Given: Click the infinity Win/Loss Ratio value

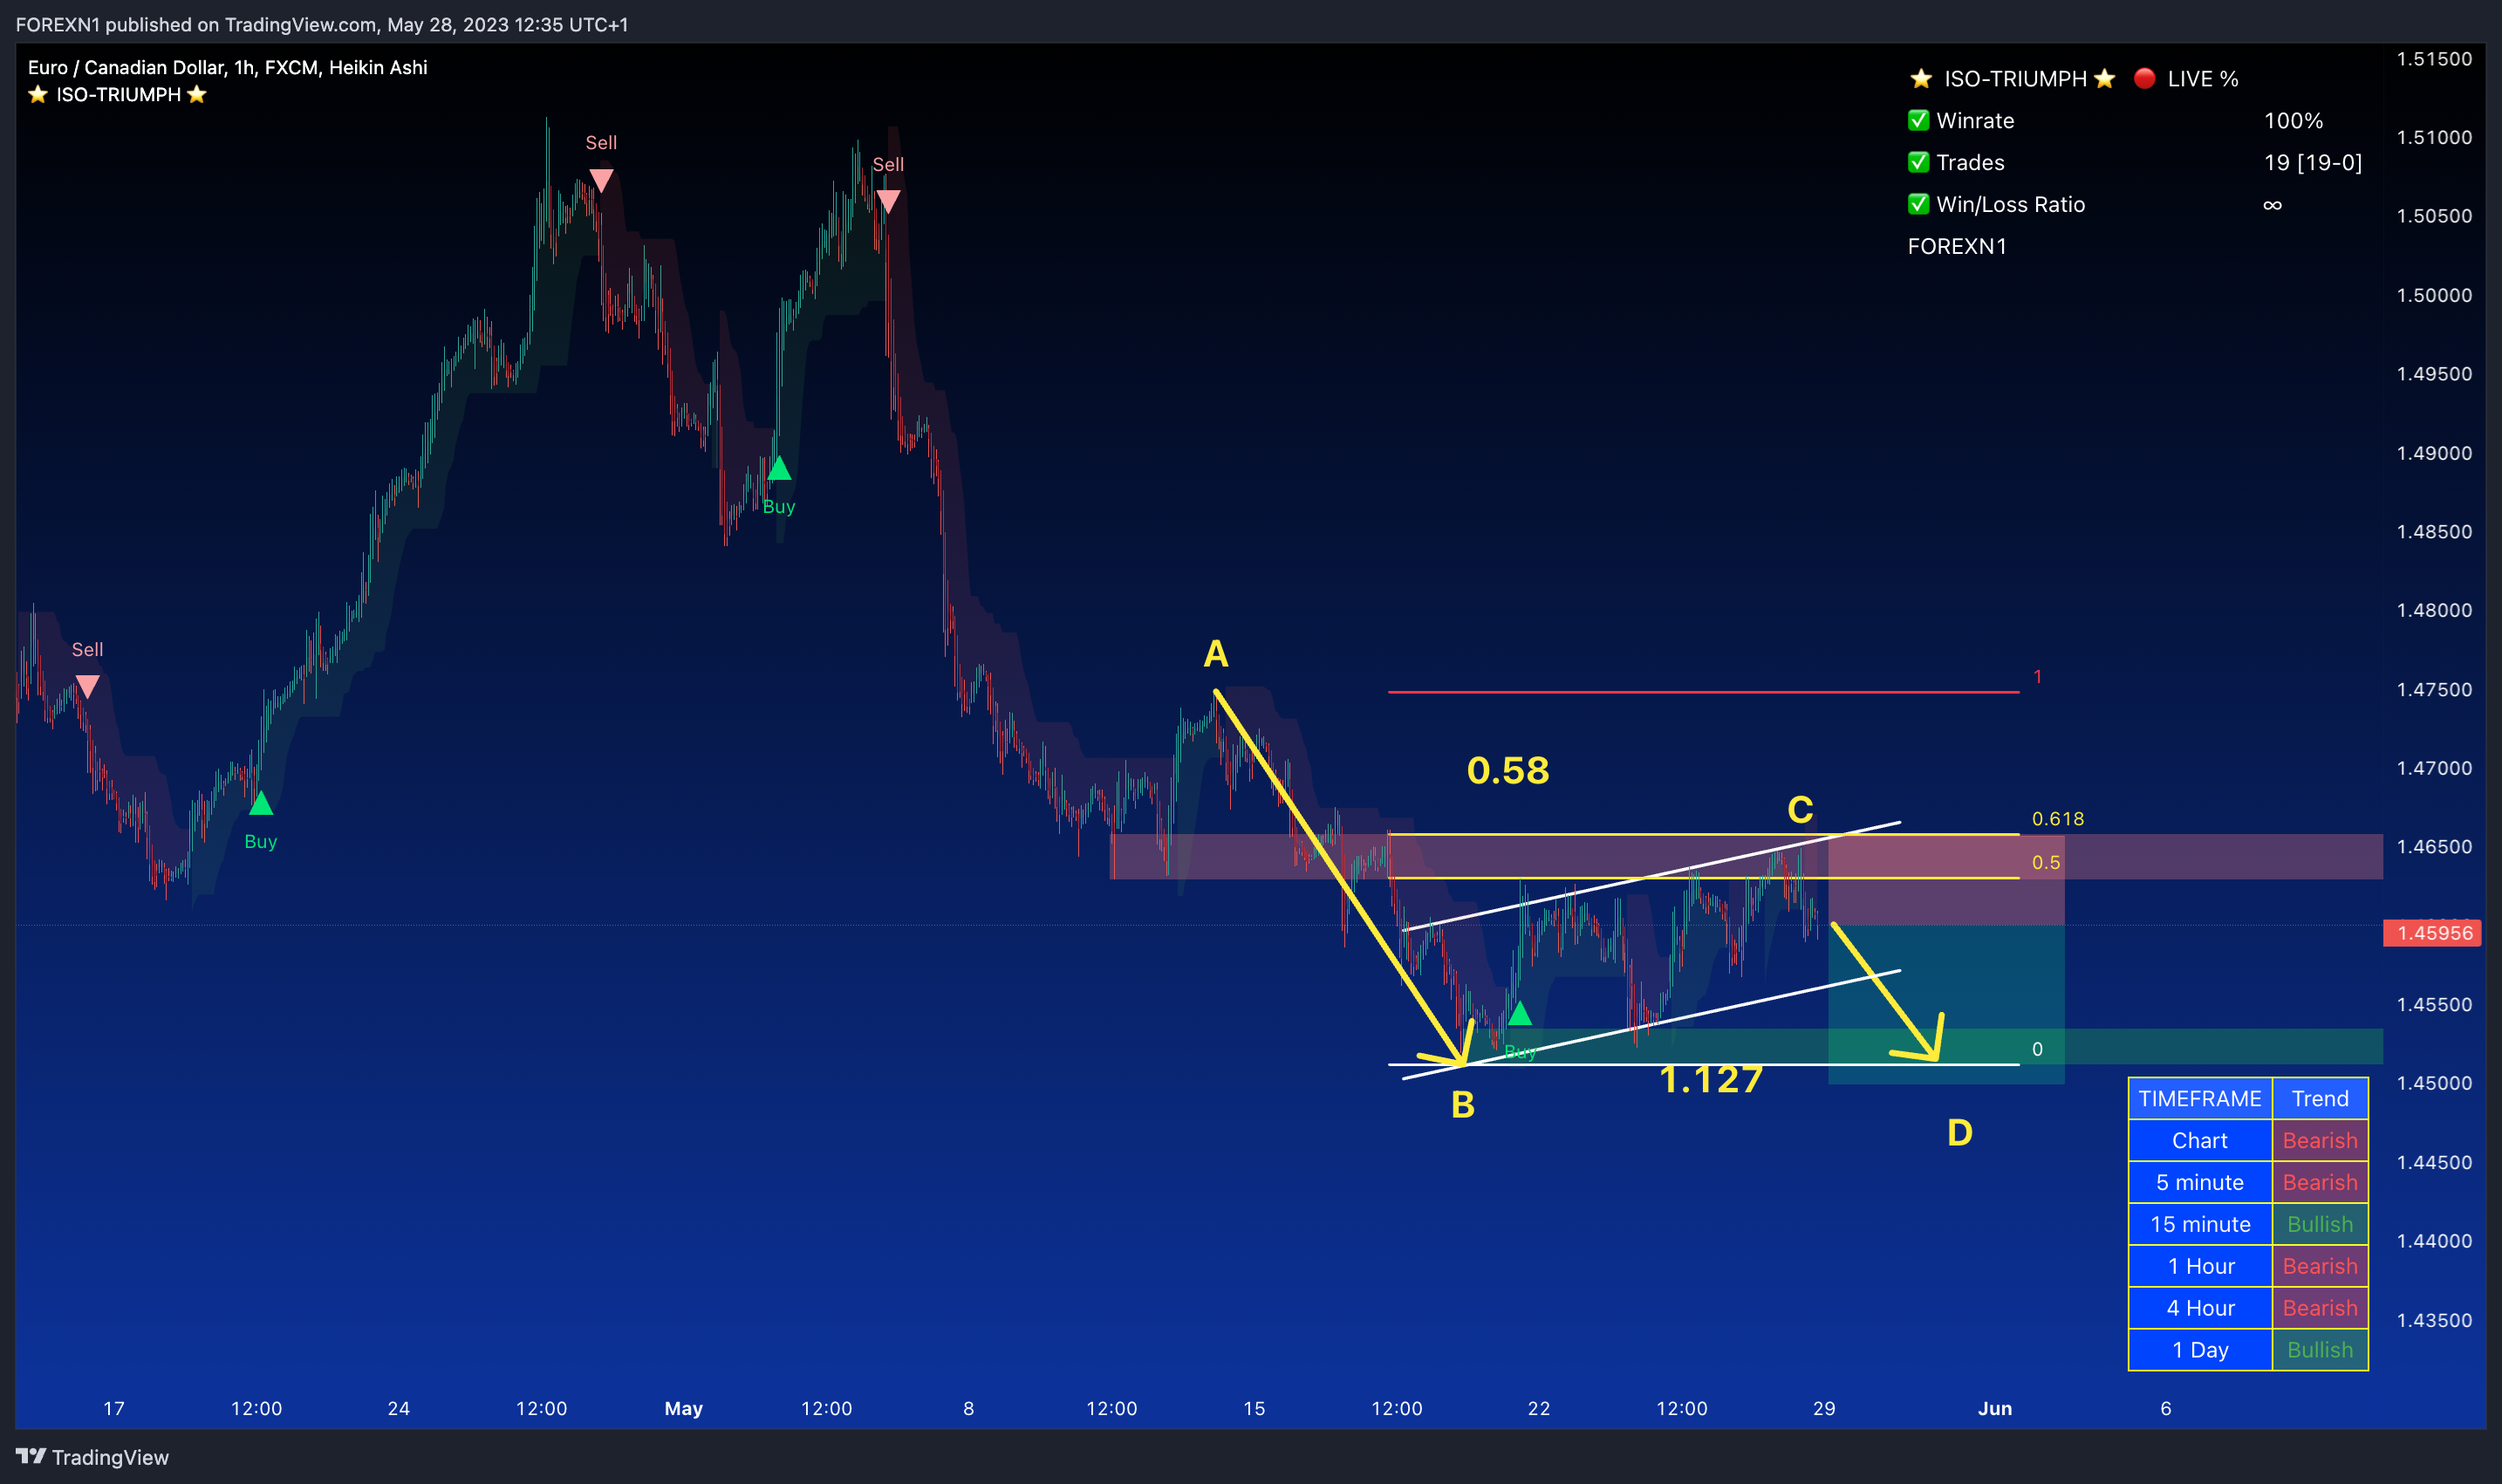Looking at the screenshot, I should (x=2272, y=205).
